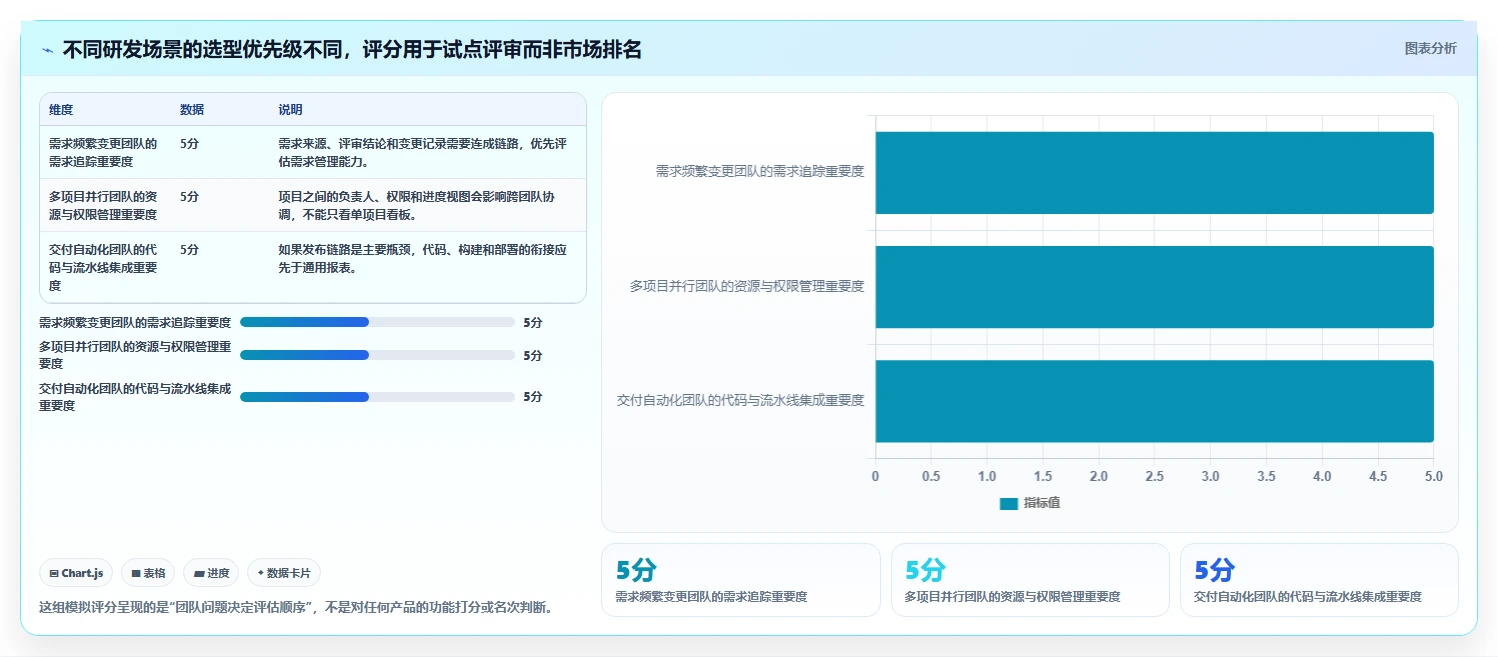Open data card 多项目并行团队的资源与权限管理重要度

pos(1030,580)
